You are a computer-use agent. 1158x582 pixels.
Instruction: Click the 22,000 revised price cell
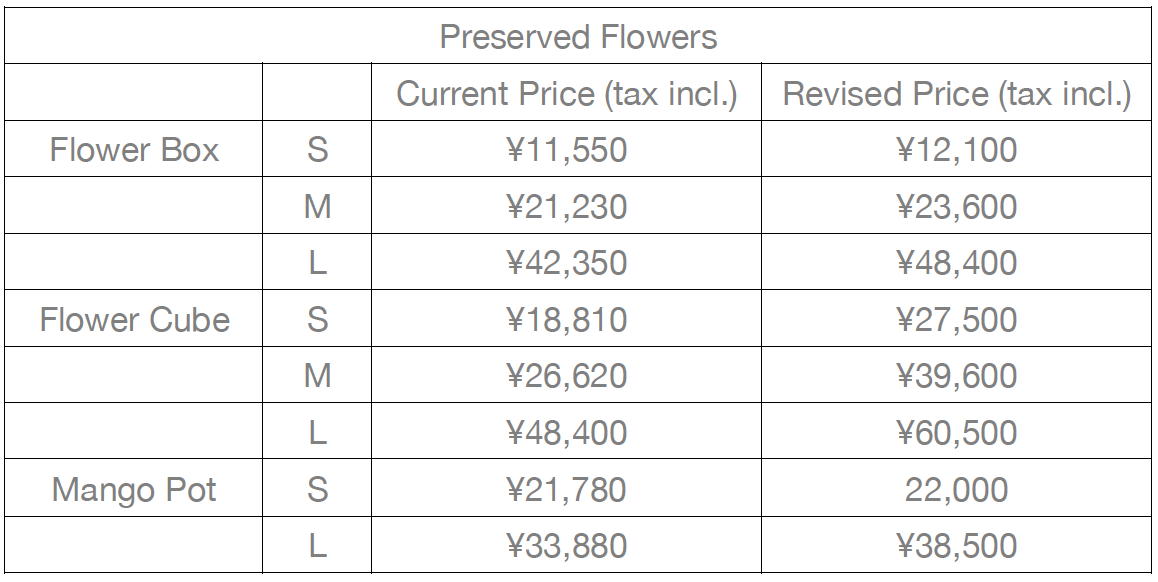coord(956,490)
